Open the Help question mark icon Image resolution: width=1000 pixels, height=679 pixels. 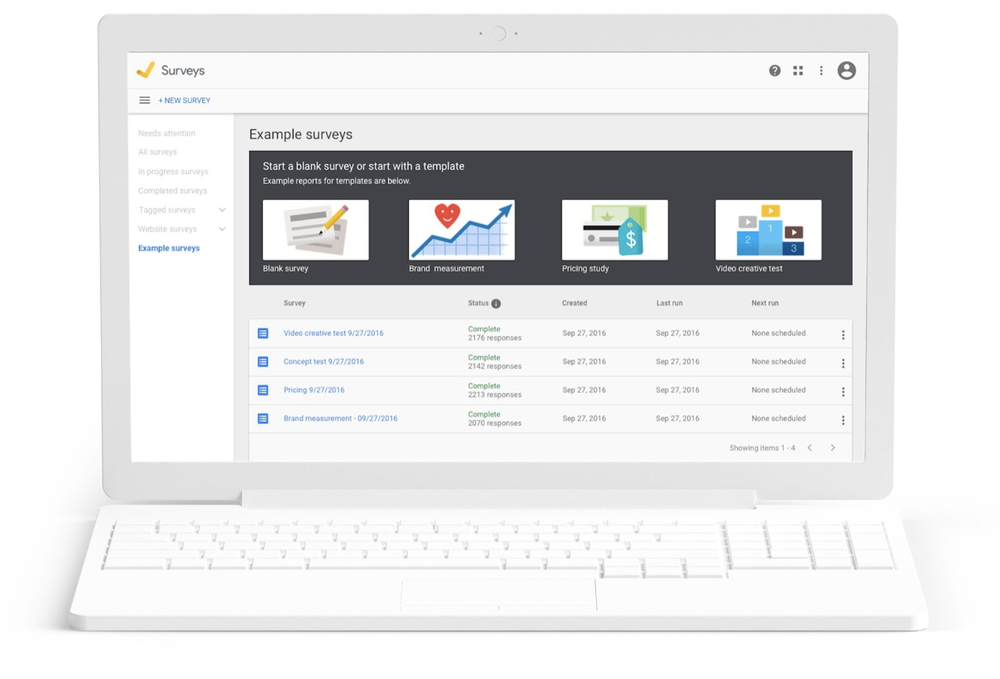pos(774,71)
